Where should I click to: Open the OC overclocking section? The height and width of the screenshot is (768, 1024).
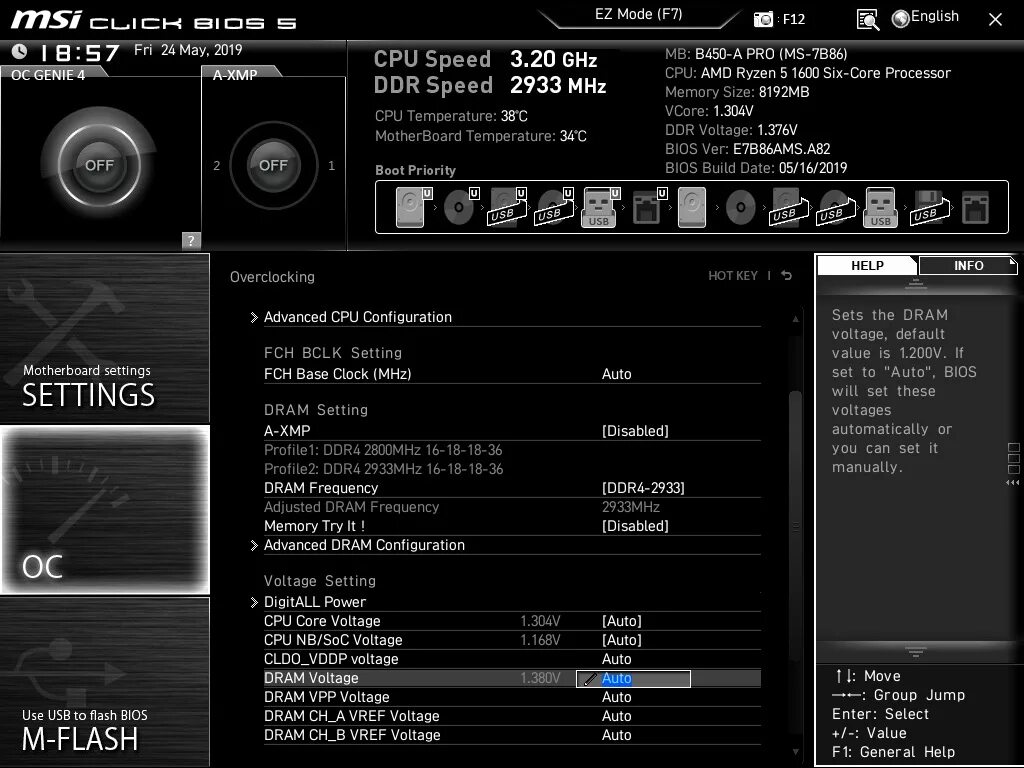(x=104, y=510)
